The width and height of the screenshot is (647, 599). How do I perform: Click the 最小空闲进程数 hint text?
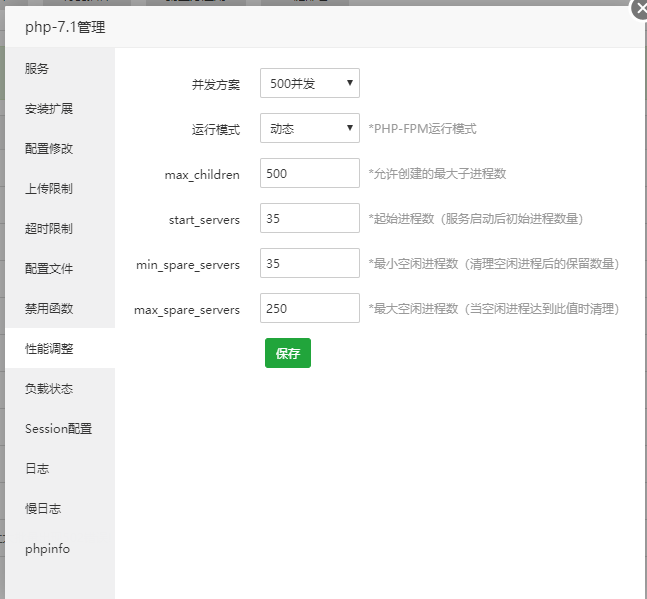click(494, 264)
